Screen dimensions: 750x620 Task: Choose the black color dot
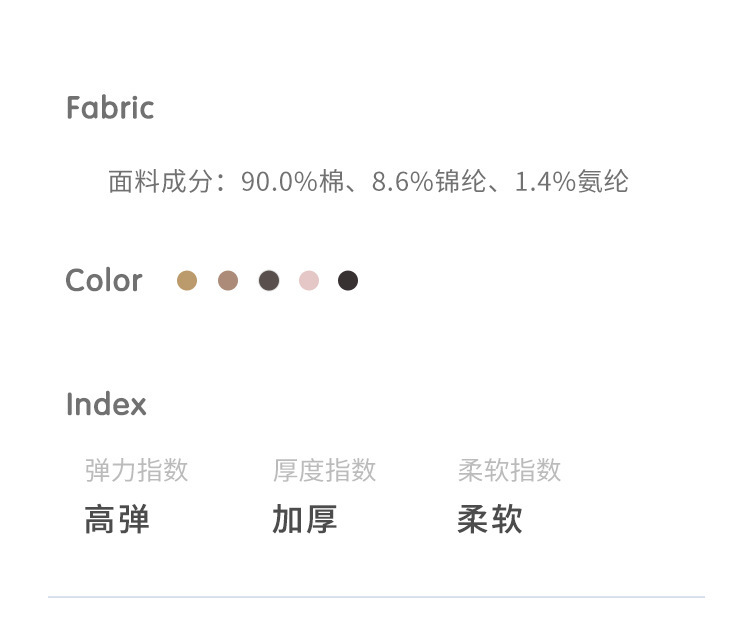[348, 281]
